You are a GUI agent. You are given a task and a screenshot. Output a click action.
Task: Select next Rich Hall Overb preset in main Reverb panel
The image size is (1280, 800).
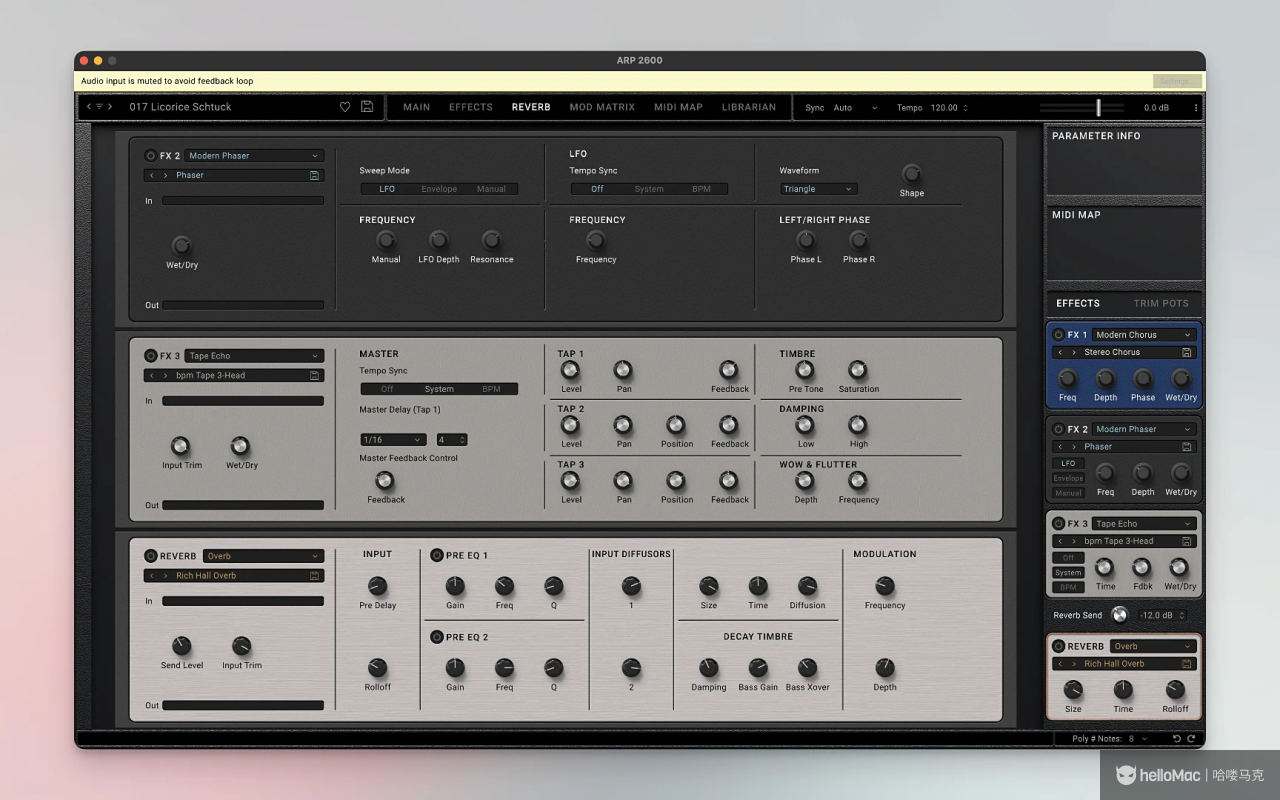pyautogui.click(x=166, y=575)
